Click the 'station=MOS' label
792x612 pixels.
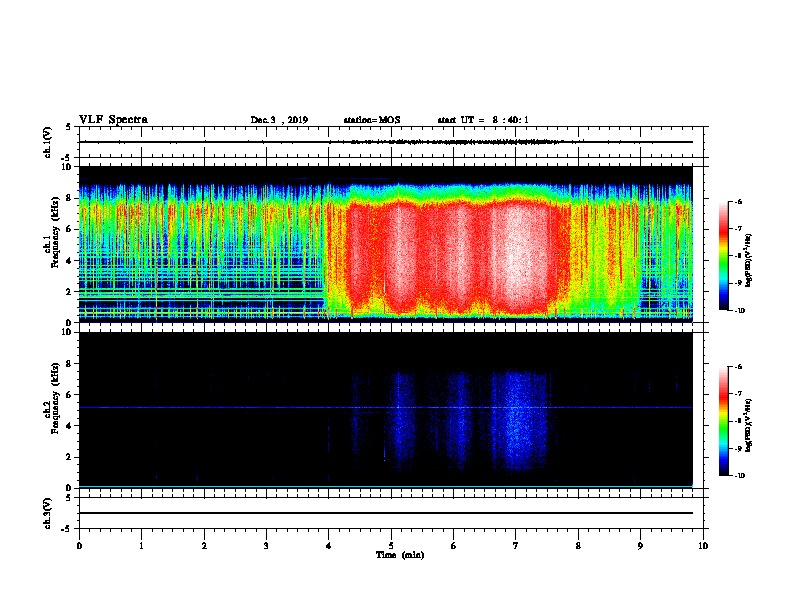point(372,120)
